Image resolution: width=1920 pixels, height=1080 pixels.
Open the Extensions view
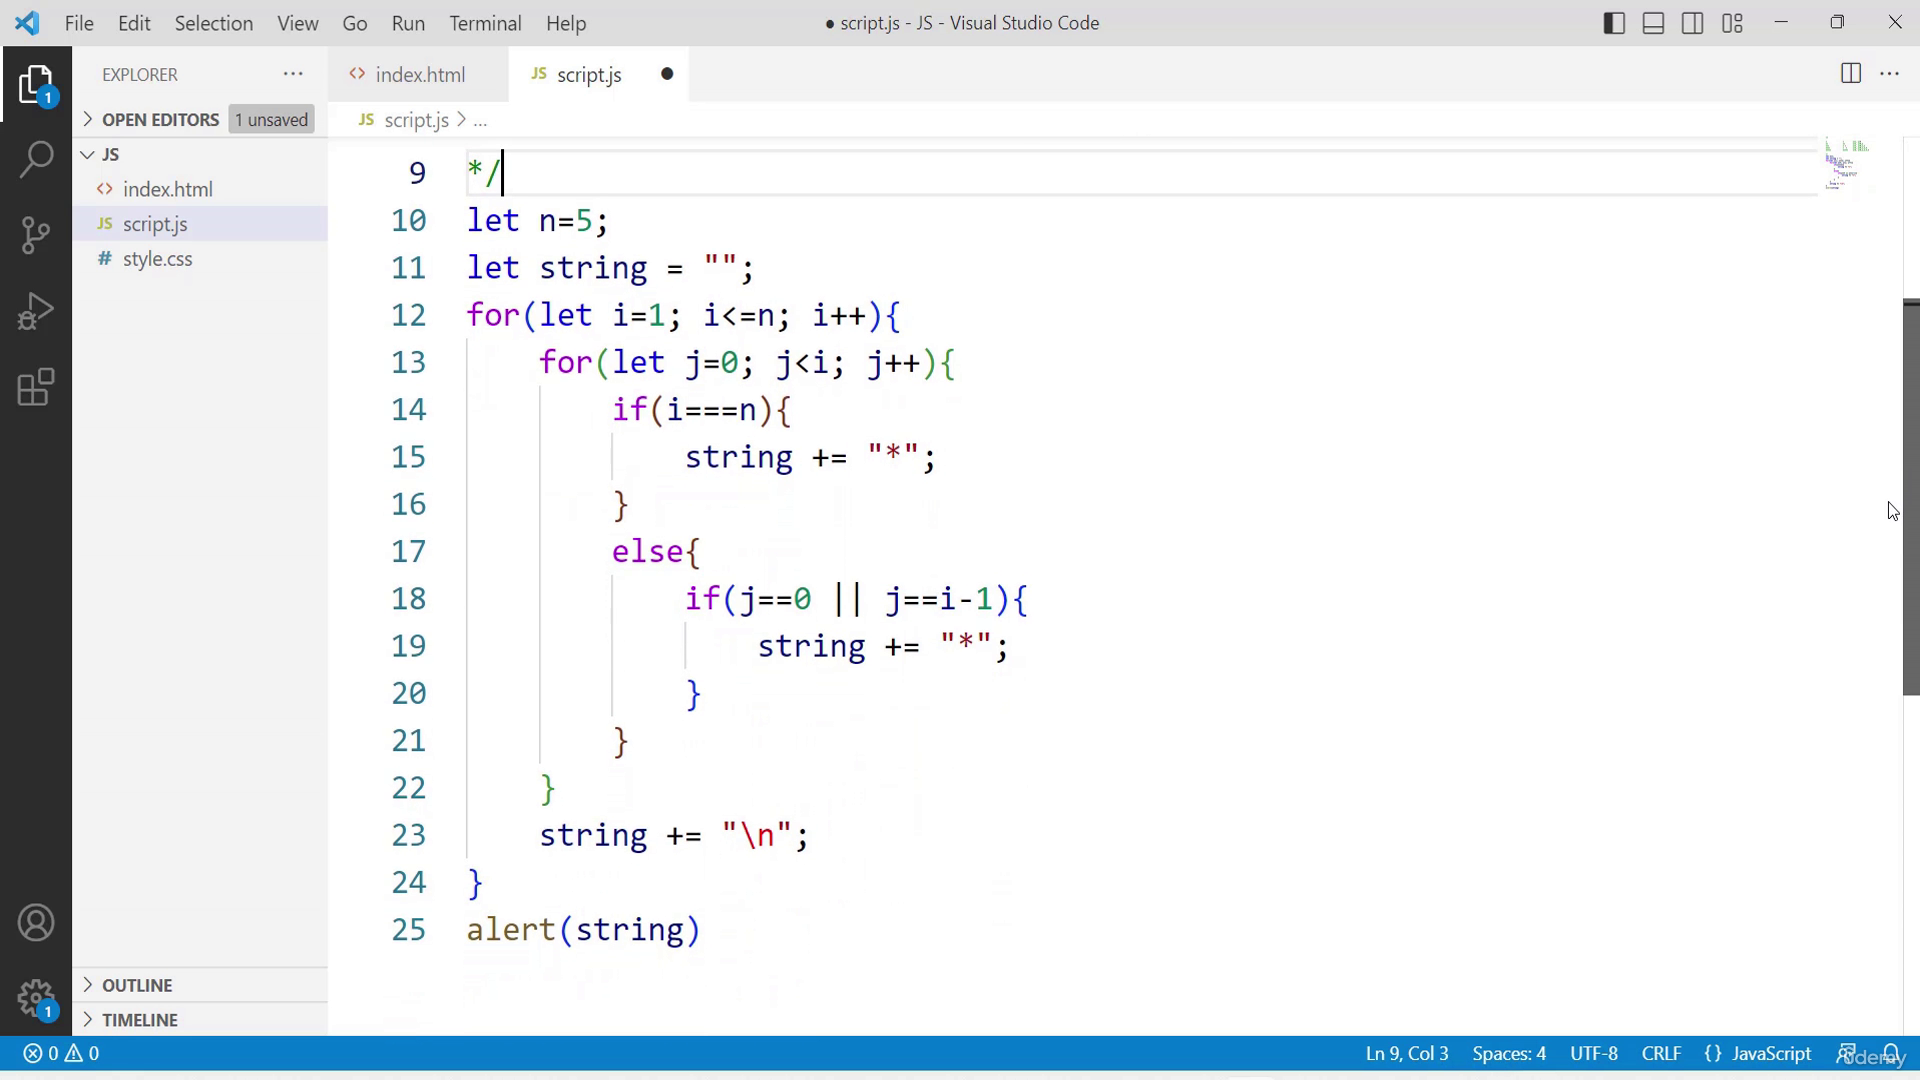(x=36, y=387)
